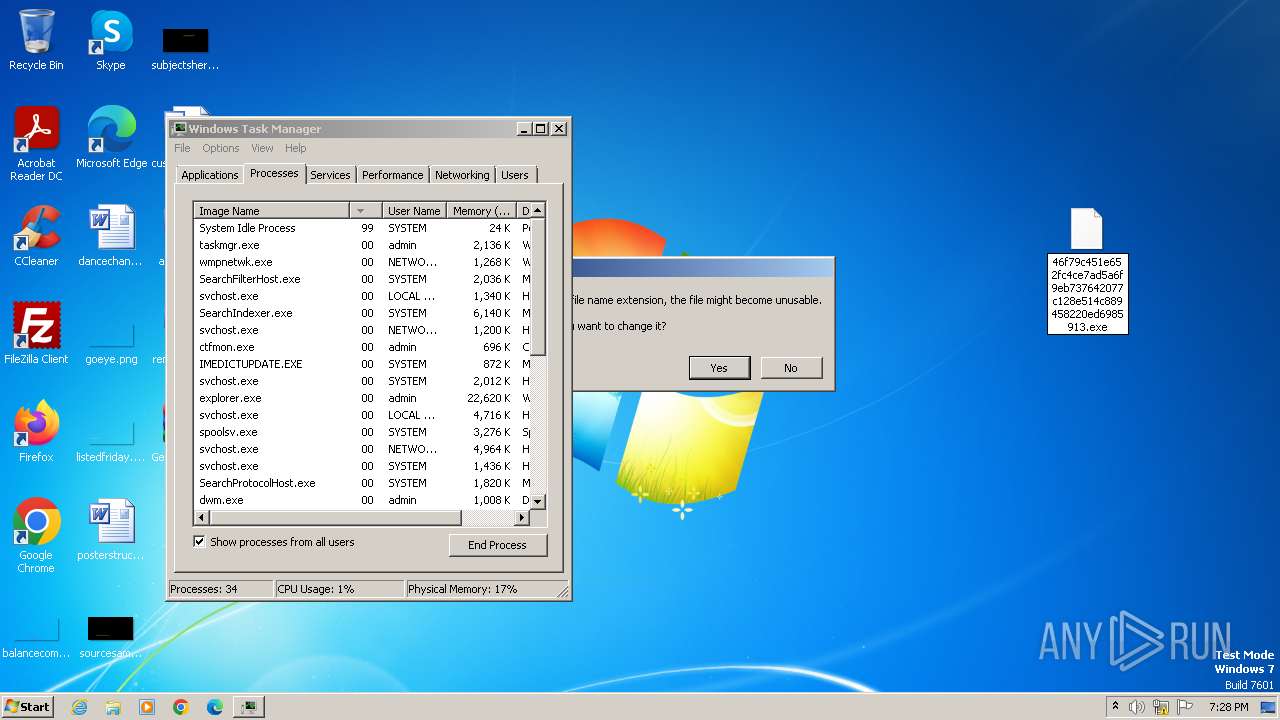1280x720 pixels.
Task: Select the dancechan Word document icon
Action: [x=110, y=237]
